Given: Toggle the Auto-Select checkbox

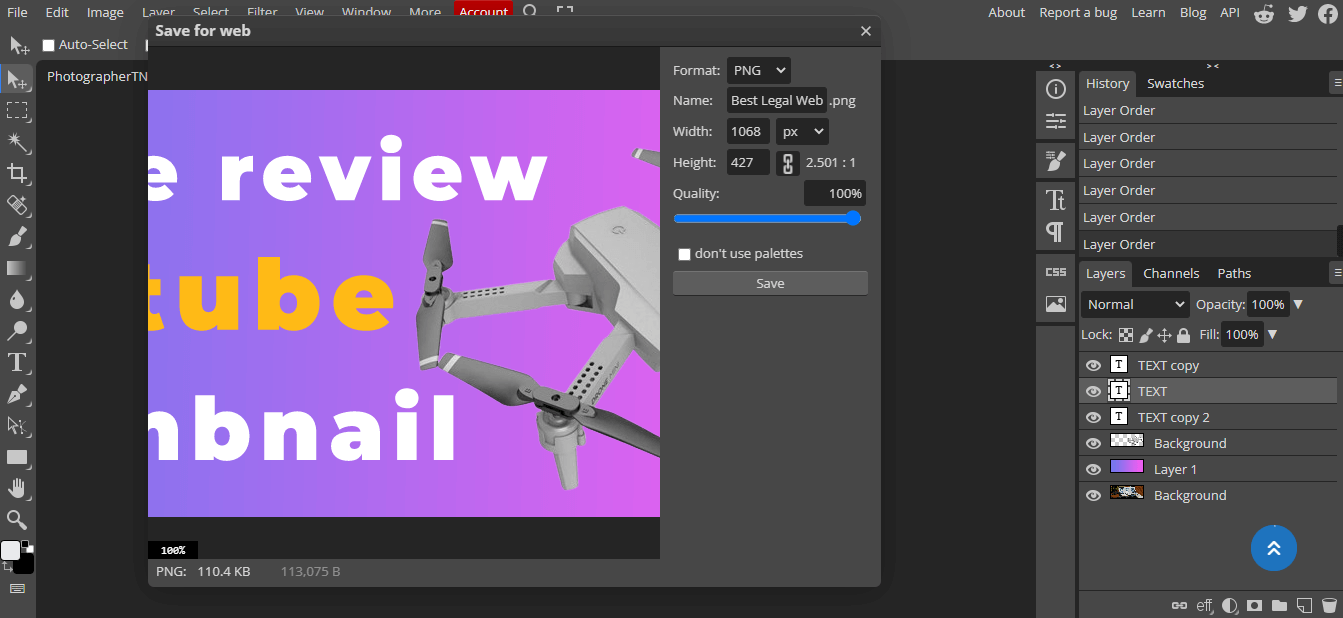Looking at the screenshot, I should click(x=48, y=45).
